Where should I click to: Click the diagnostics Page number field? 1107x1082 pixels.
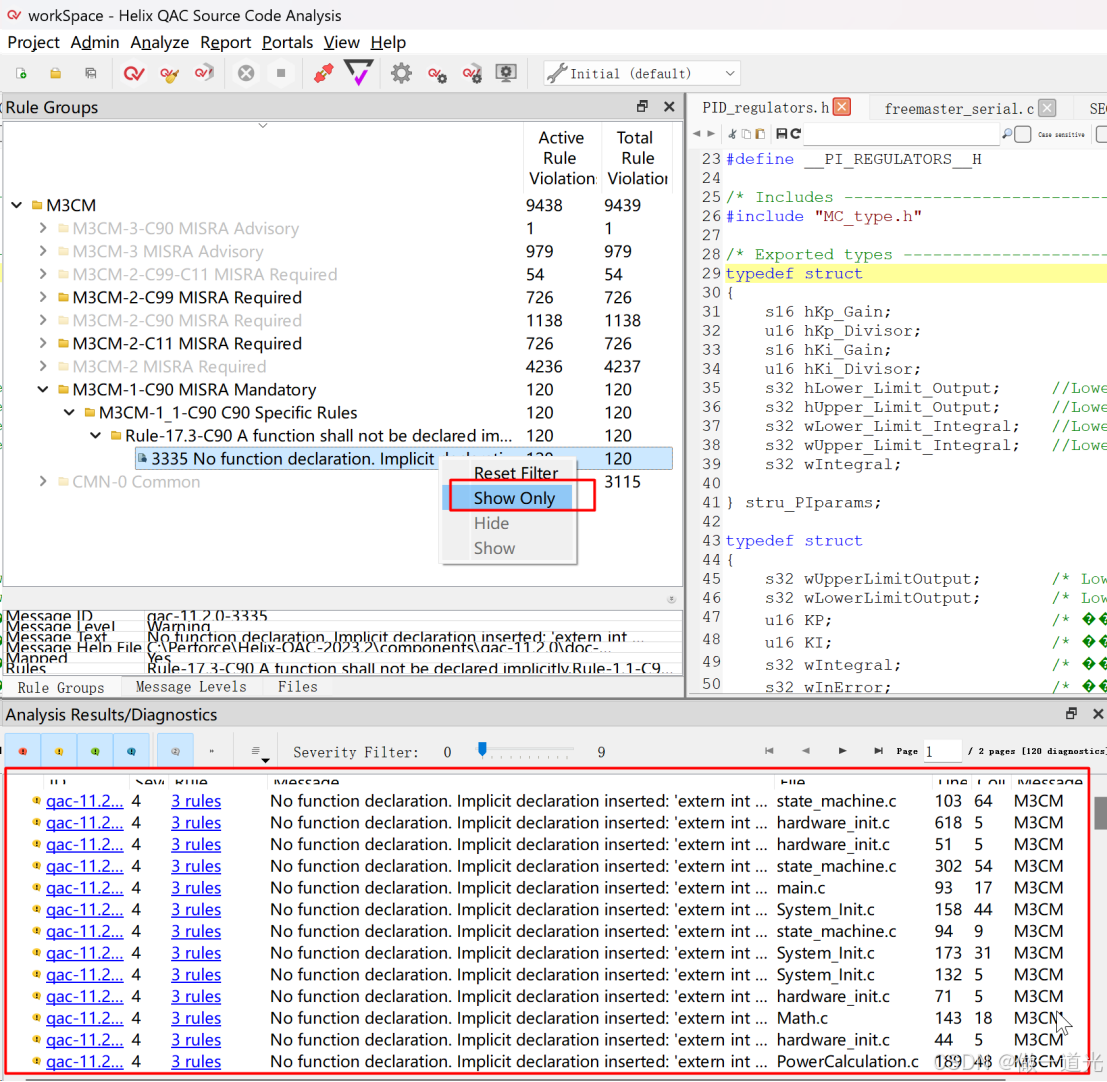point(943,752)
